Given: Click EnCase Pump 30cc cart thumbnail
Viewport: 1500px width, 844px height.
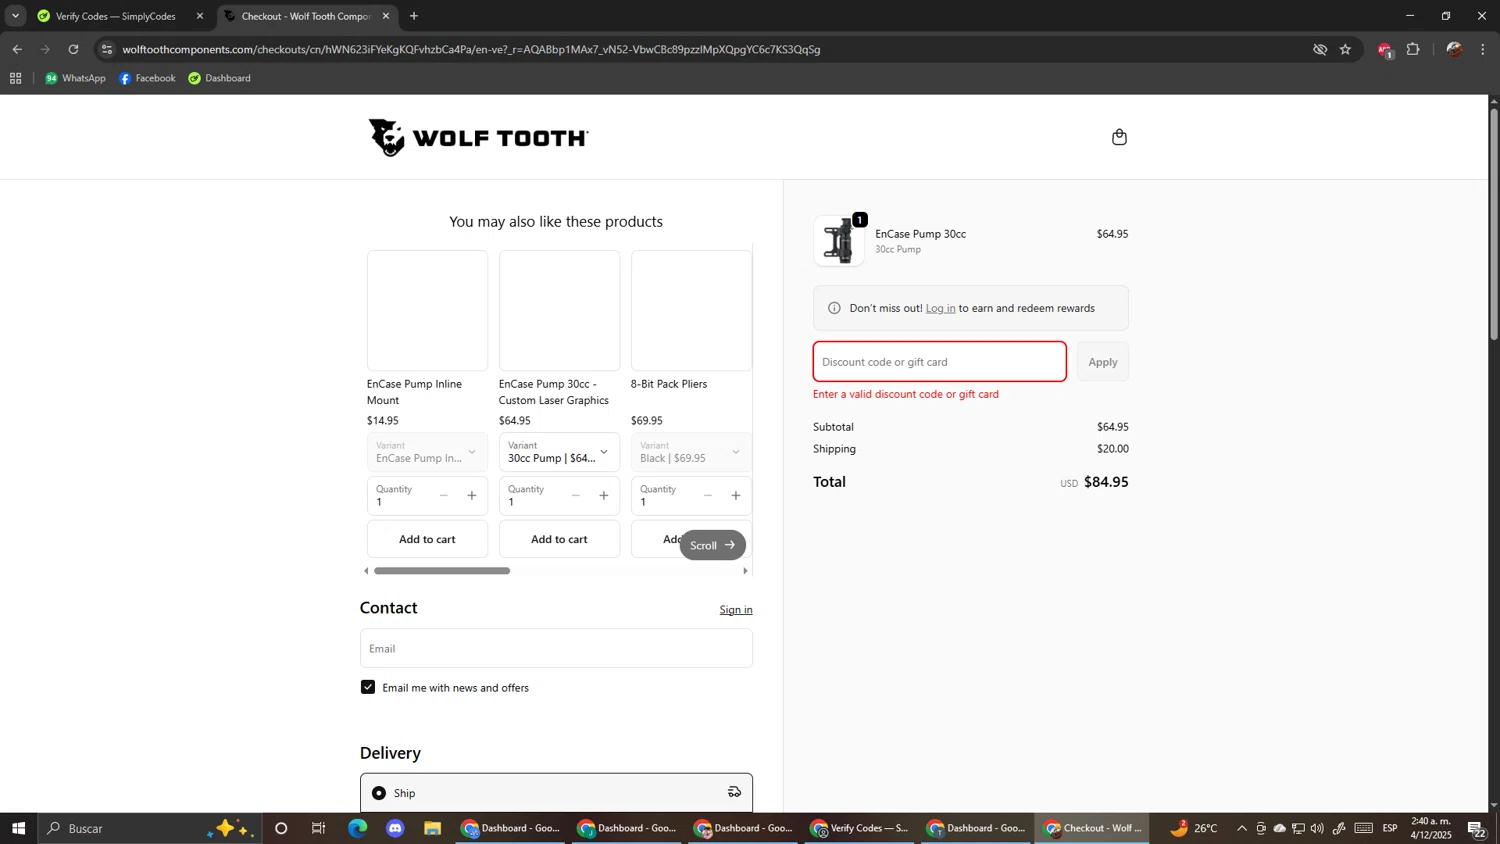Looking at the screenshot, I should 839,241.
